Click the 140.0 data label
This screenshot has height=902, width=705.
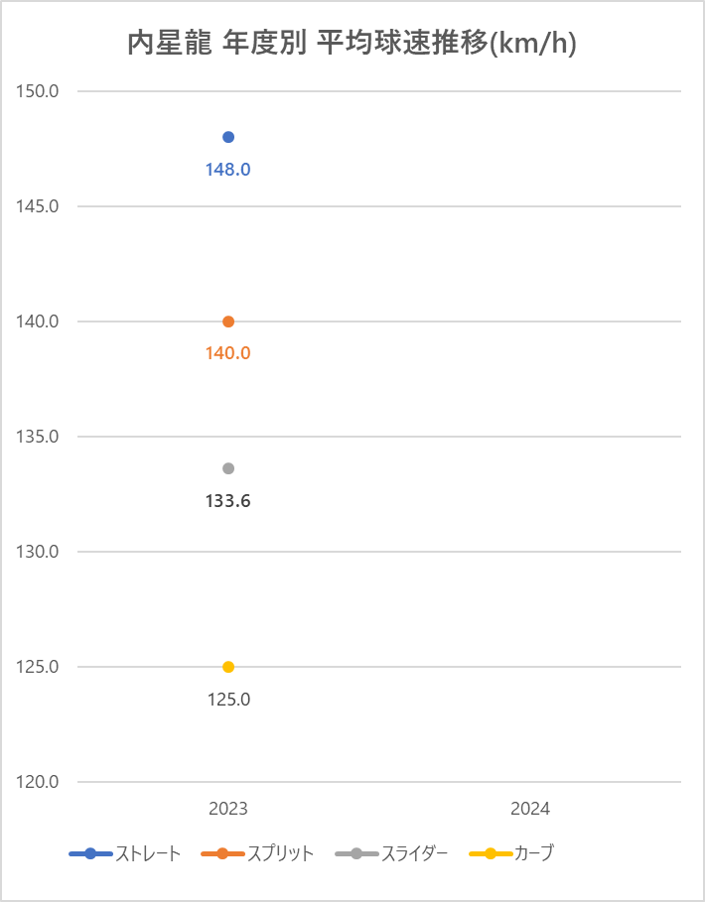coord(228,353)
